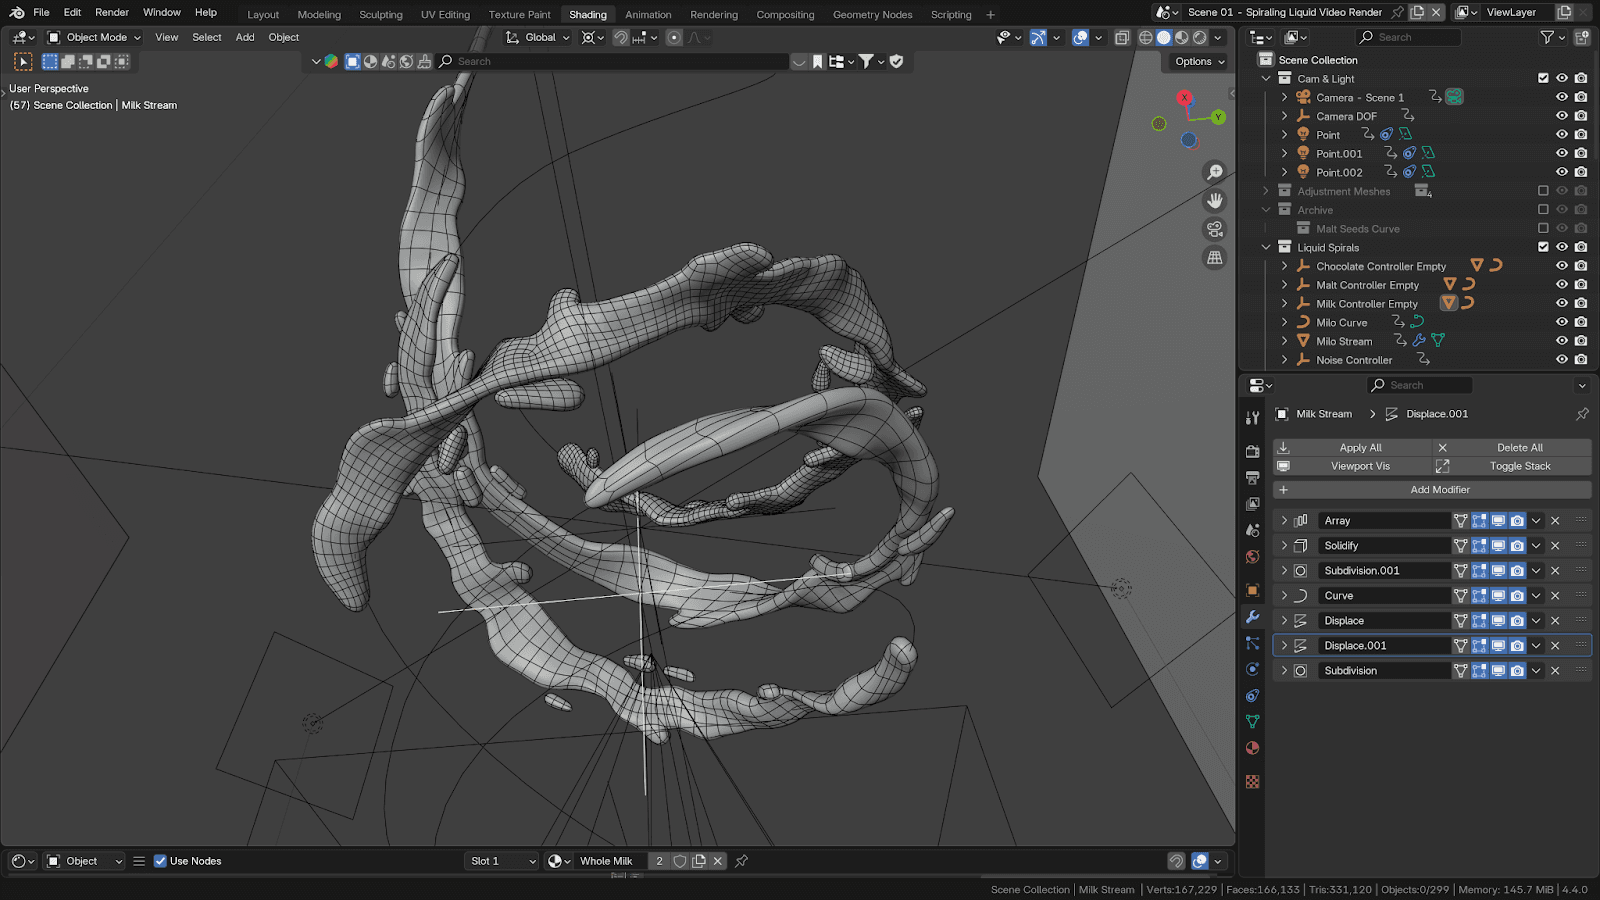
Task: Open the Object Mode dropdown
Action: click(95, 37)
